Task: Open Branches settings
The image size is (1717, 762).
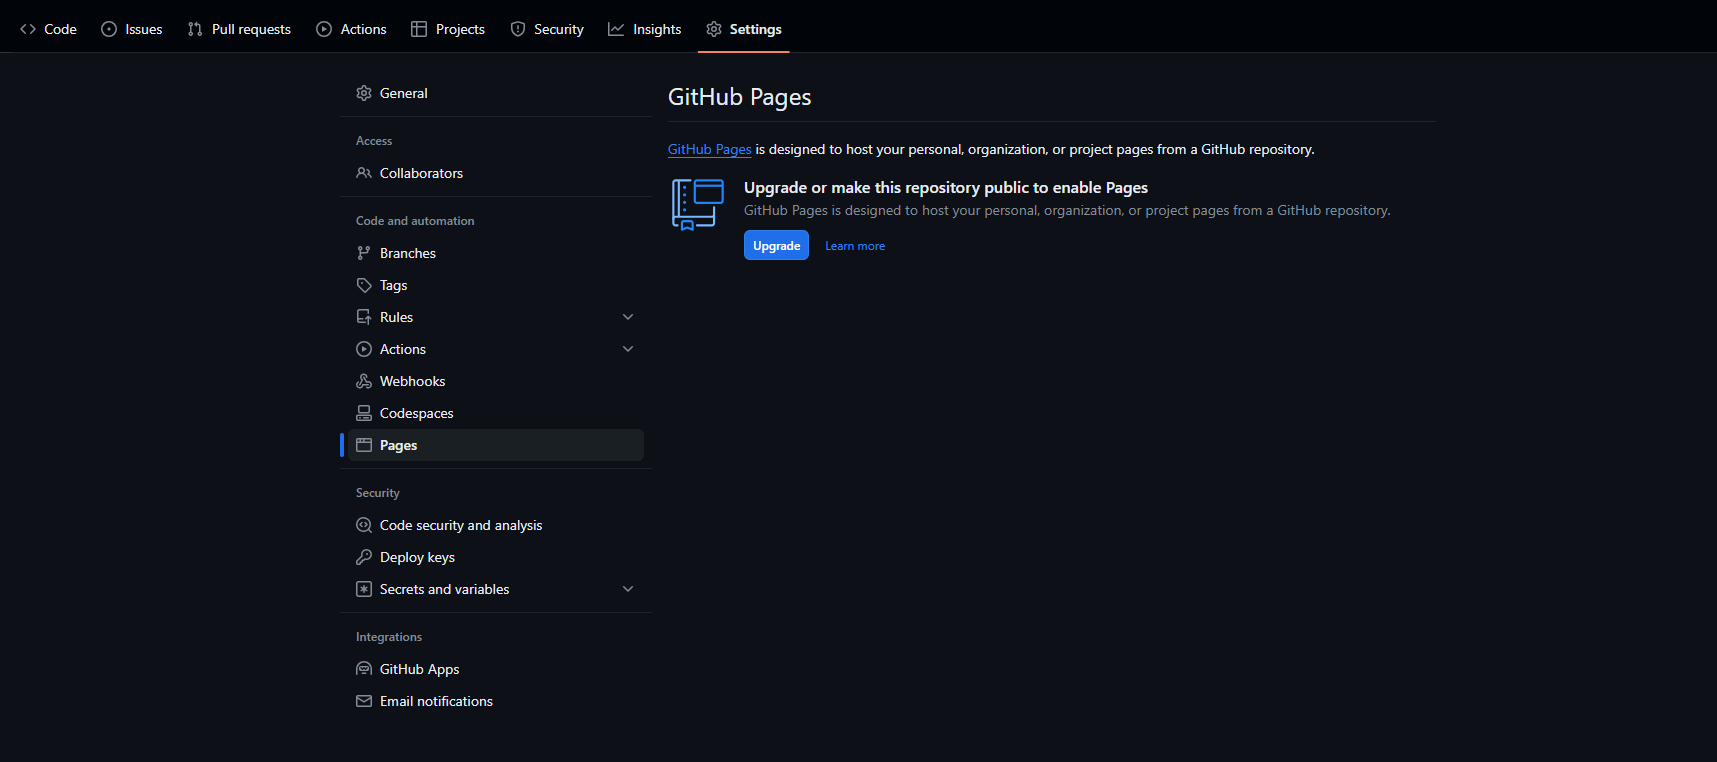Action: click(x=496, y=253)
